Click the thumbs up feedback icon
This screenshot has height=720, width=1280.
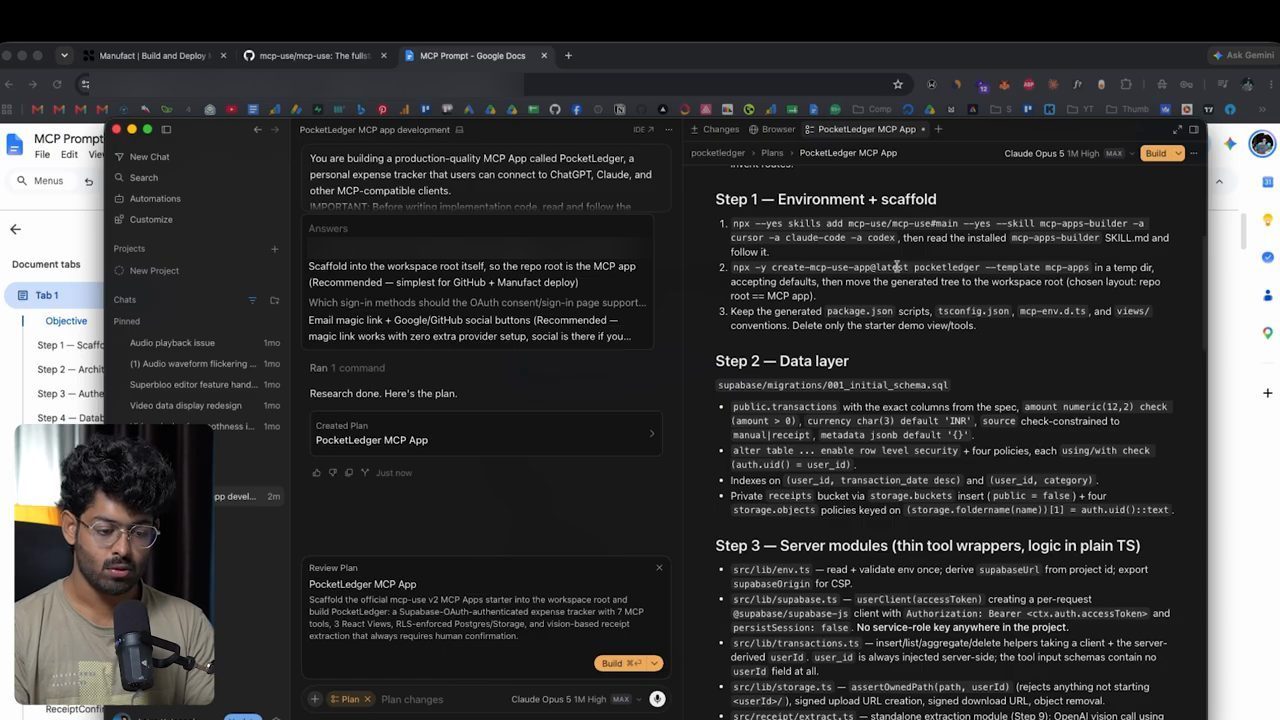click(317, 473)
